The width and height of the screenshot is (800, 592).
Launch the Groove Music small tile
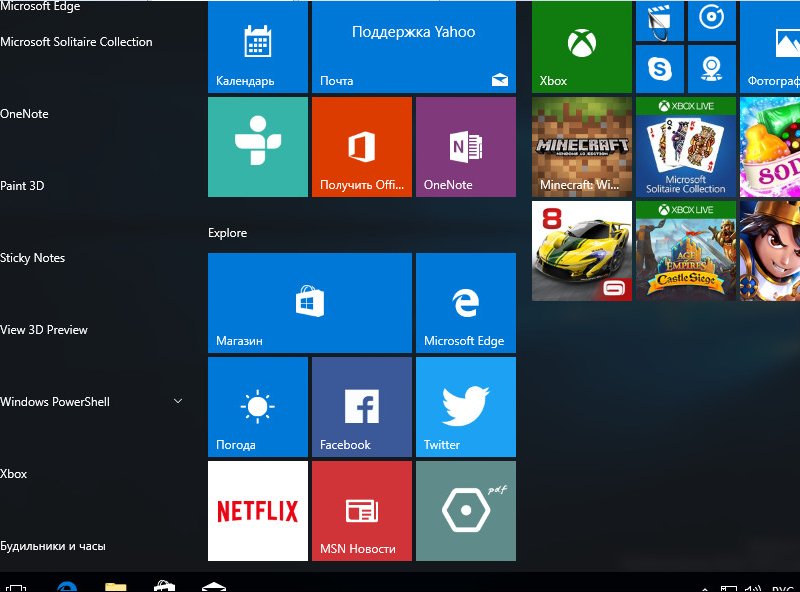(712, 20)
